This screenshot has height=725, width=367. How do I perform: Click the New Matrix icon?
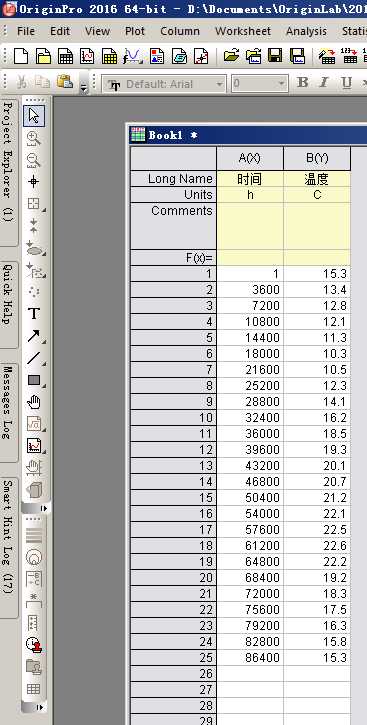point(110,56)
